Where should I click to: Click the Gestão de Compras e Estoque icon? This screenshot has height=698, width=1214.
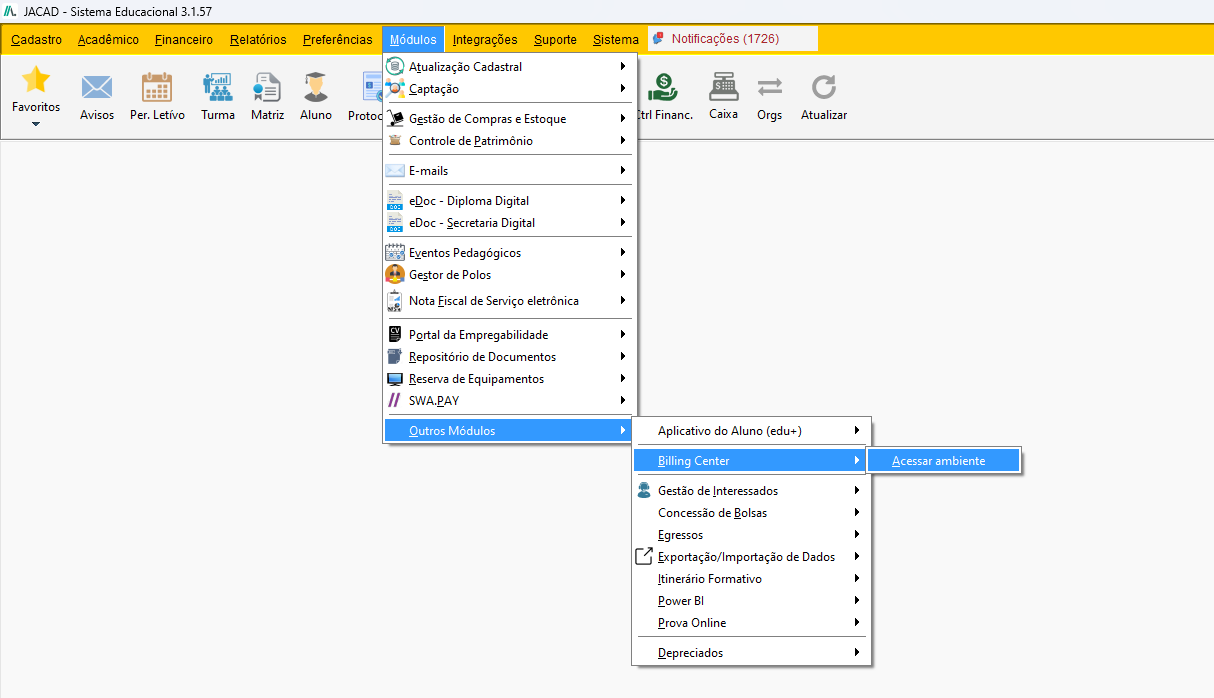(x=394, y=119)
